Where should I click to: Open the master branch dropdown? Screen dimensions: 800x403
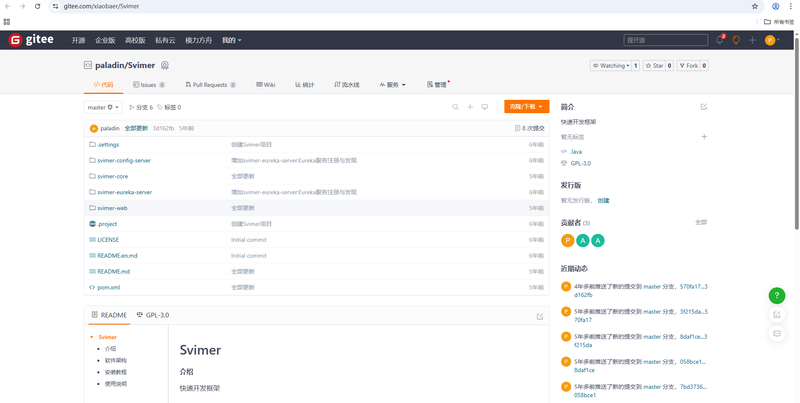(x=103, y=107)
